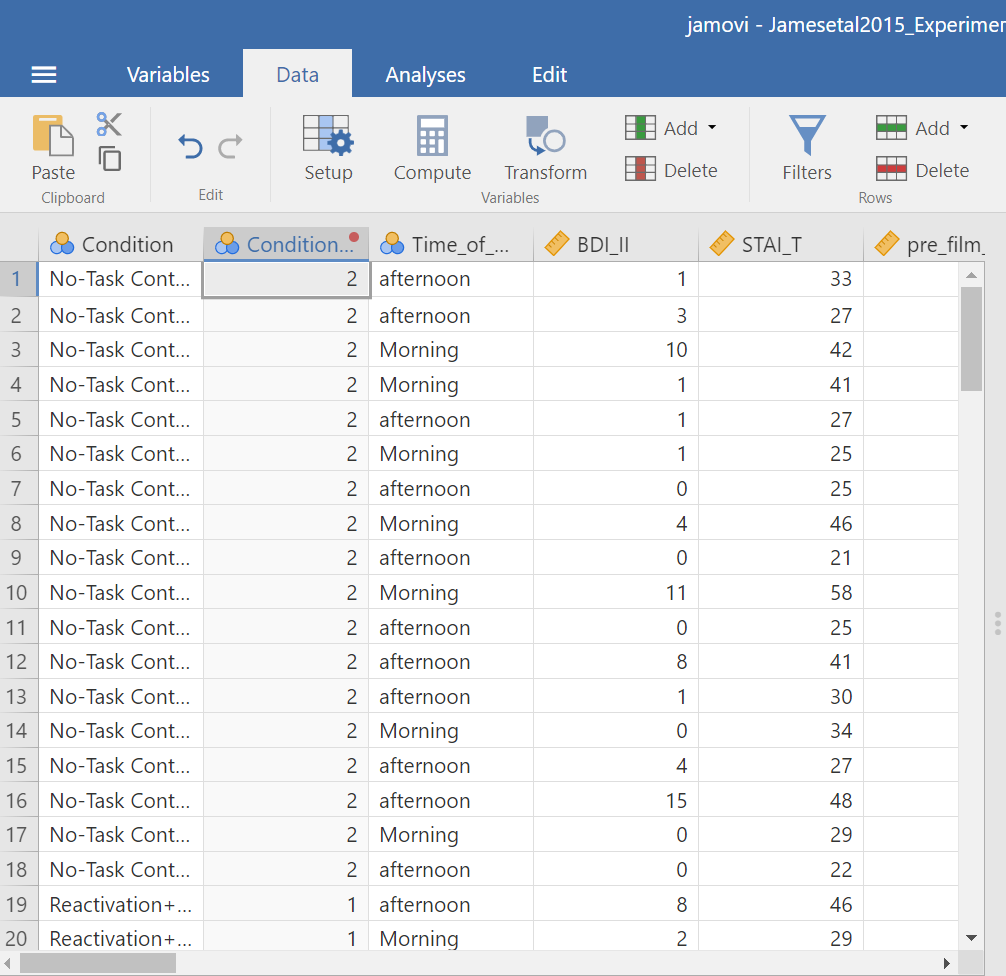The width and height of the screenshot is (1006, 976).
Task: Click 'afternoon' cell in row 12
Action: (451, 662)
